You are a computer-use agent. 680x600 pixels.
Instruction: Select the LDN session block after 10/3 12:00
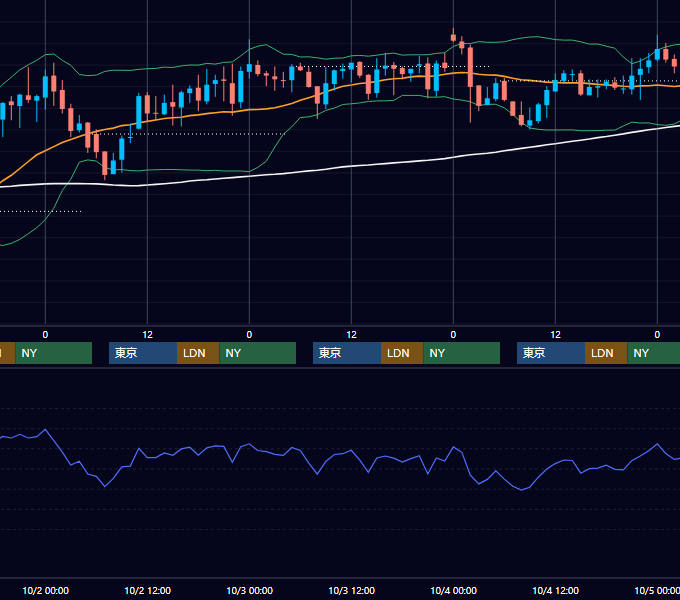tap(402, 353)
